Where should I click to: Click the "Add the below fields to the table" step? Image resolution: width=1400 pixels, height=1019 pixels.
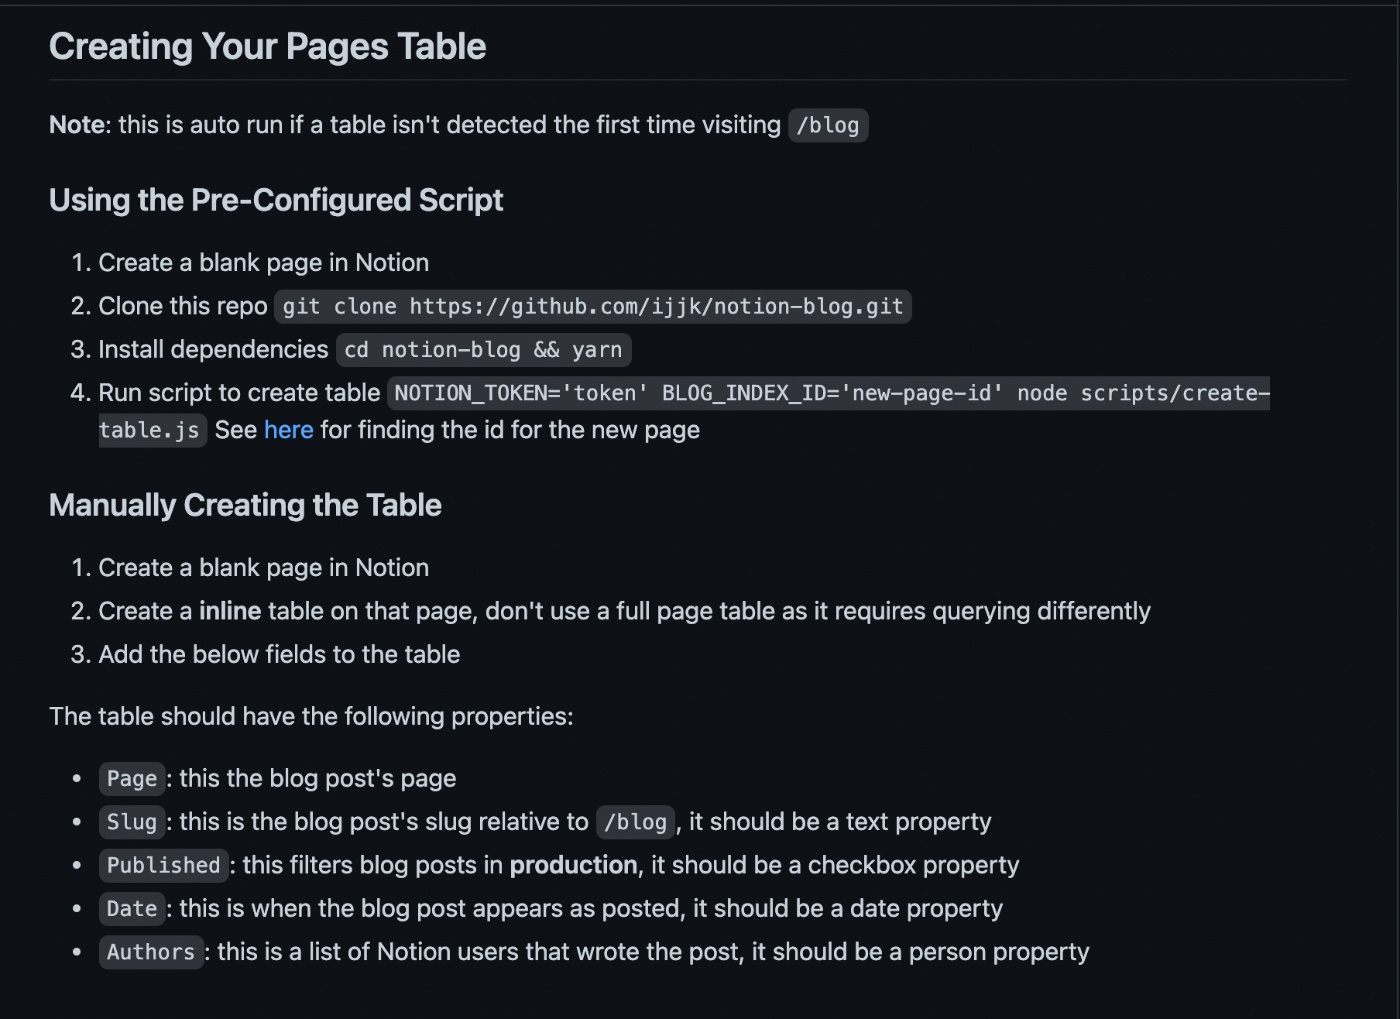[279, 654]
